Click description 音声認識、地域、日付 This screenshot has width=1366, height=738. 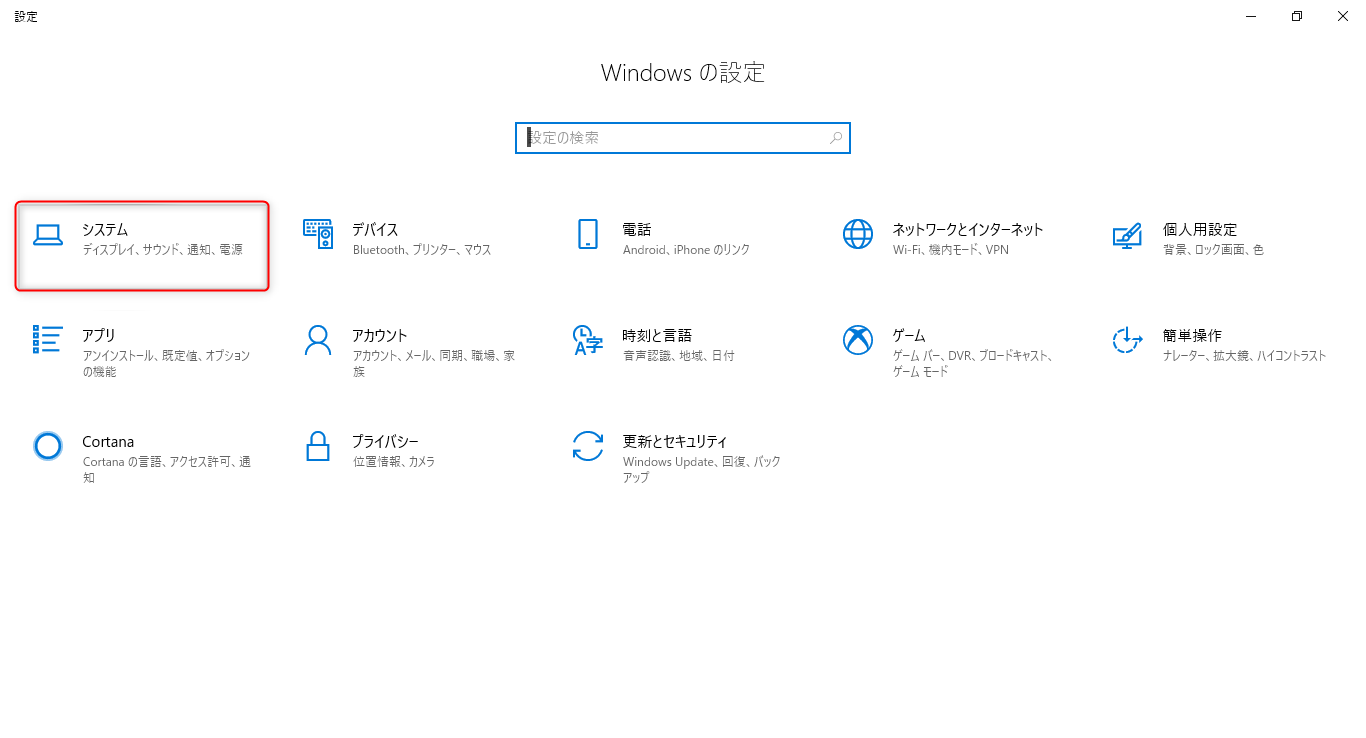[x=678, y=356]
